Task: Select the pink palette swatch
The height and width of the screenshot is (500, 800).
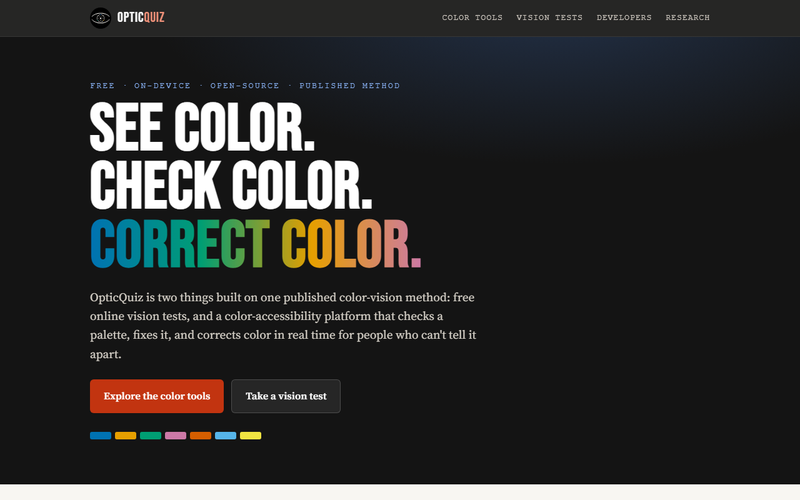Action: point(176,436)
